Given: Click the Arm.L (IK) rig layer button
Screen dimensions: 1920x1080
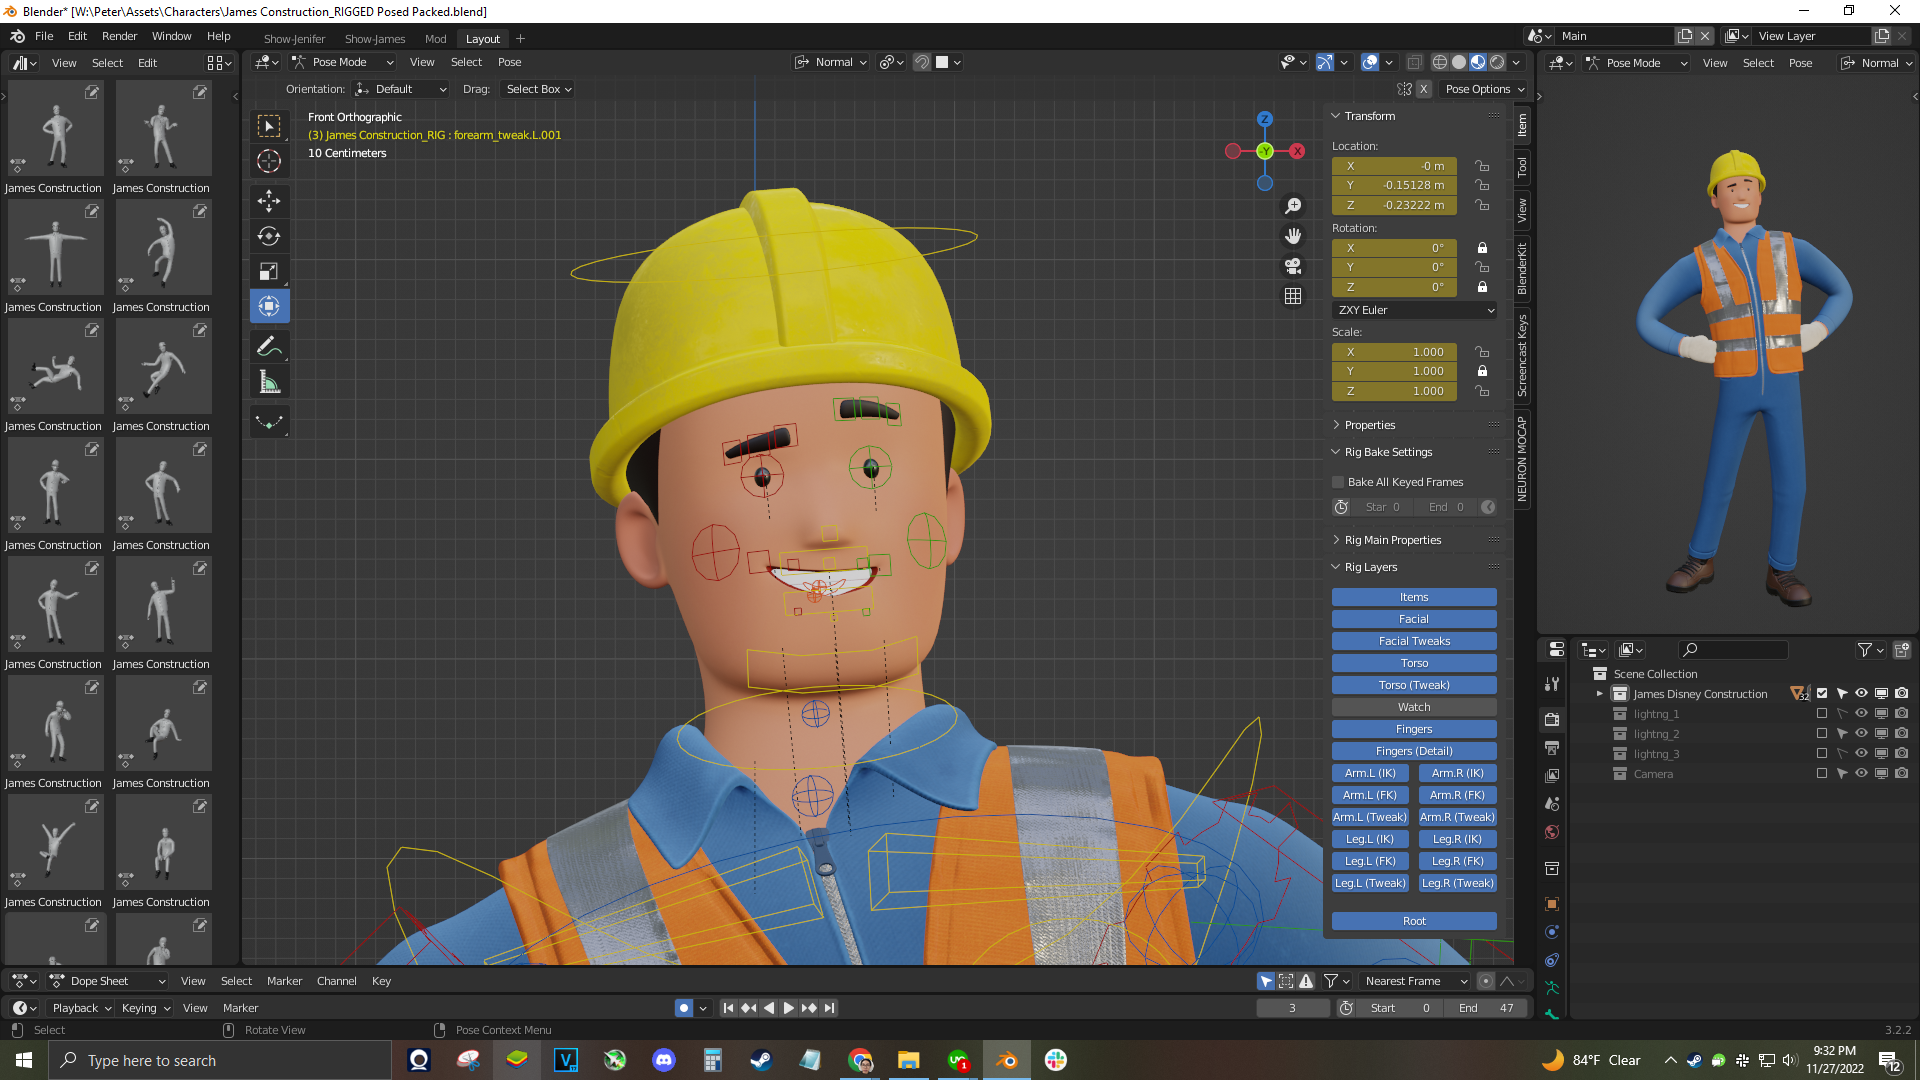Looking at the screenshot, I should tap(1369, 773).
